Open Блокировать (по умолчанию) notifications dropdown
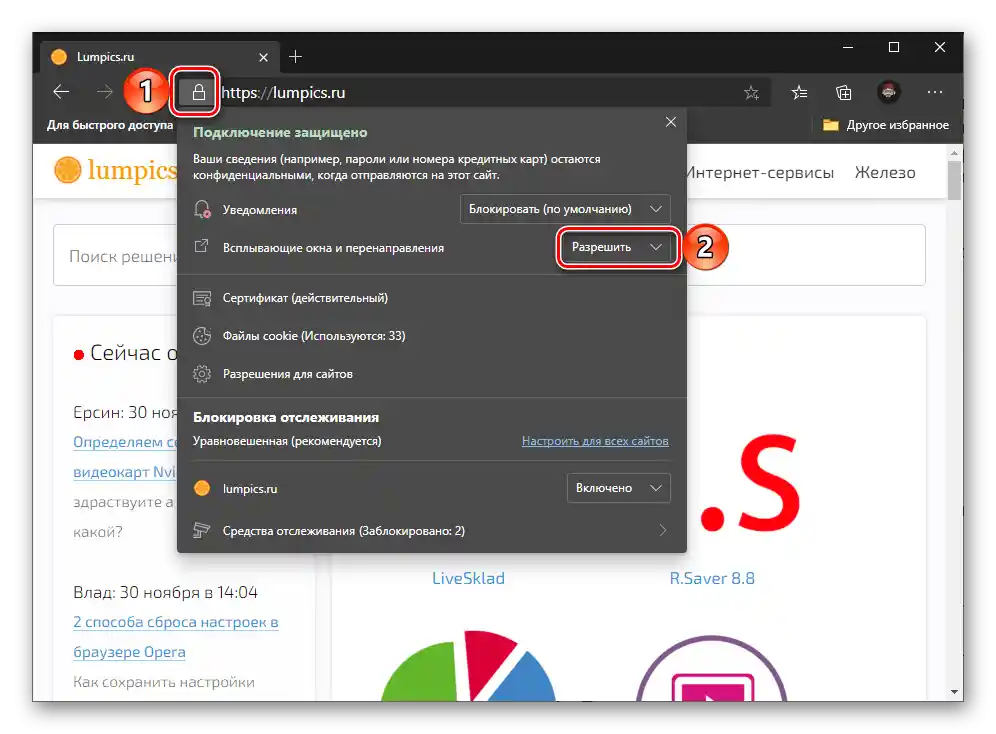This screenshot has width=996, height=734. 565,209
